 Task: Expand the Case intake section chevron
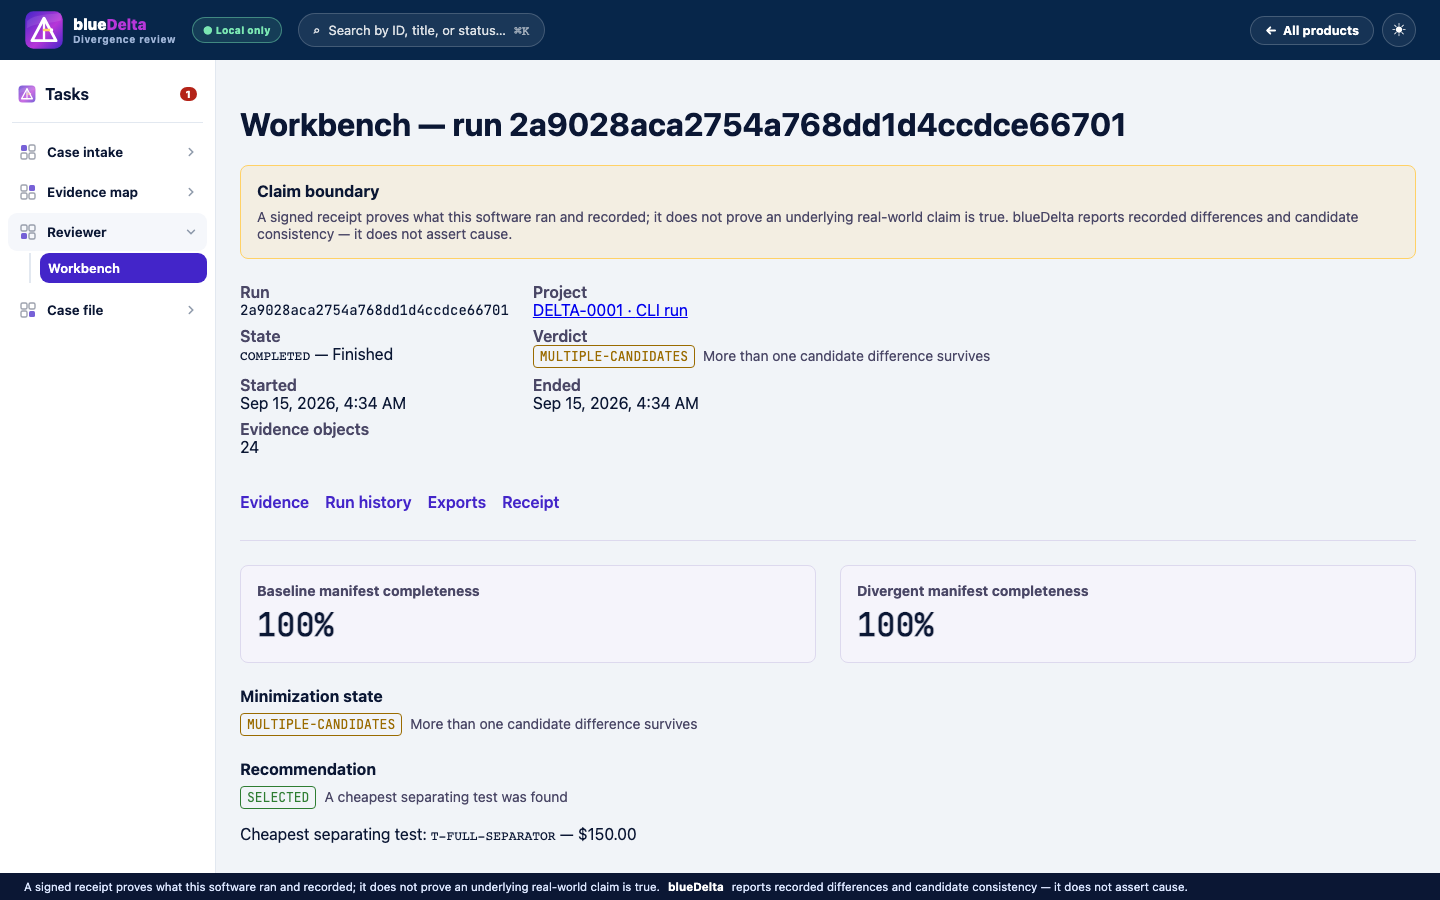[191, 152]
